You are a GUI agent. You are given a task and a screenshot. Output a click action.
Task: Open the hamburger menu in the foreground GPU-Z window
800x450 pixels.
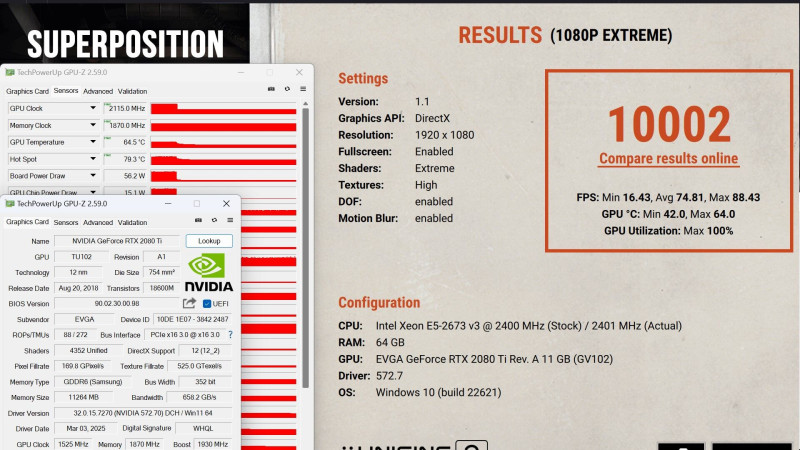pyautogui.click(x=230, y=220)
